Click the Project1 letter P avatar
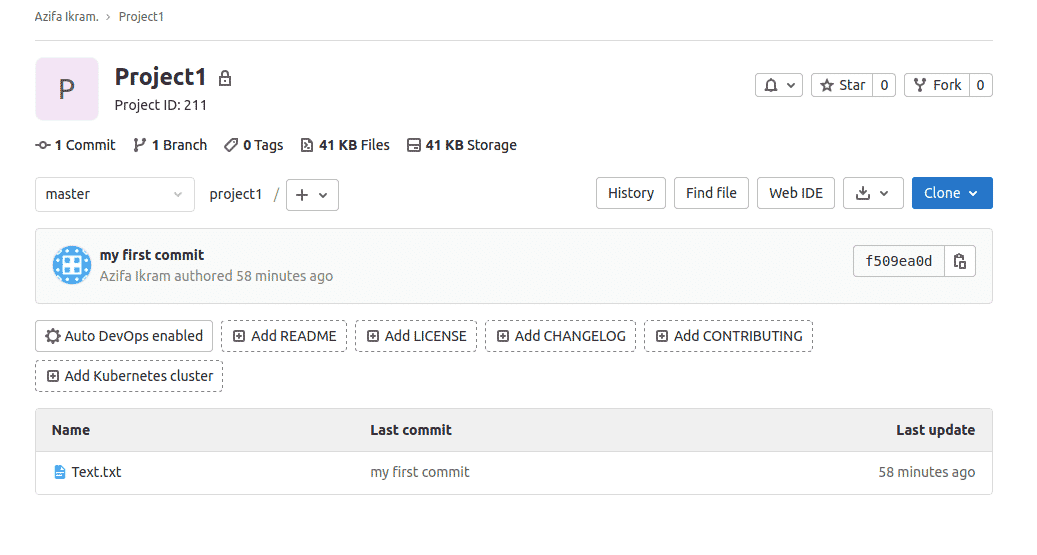This screenshot has width=1037, height=555. click(x=67, y=89)
